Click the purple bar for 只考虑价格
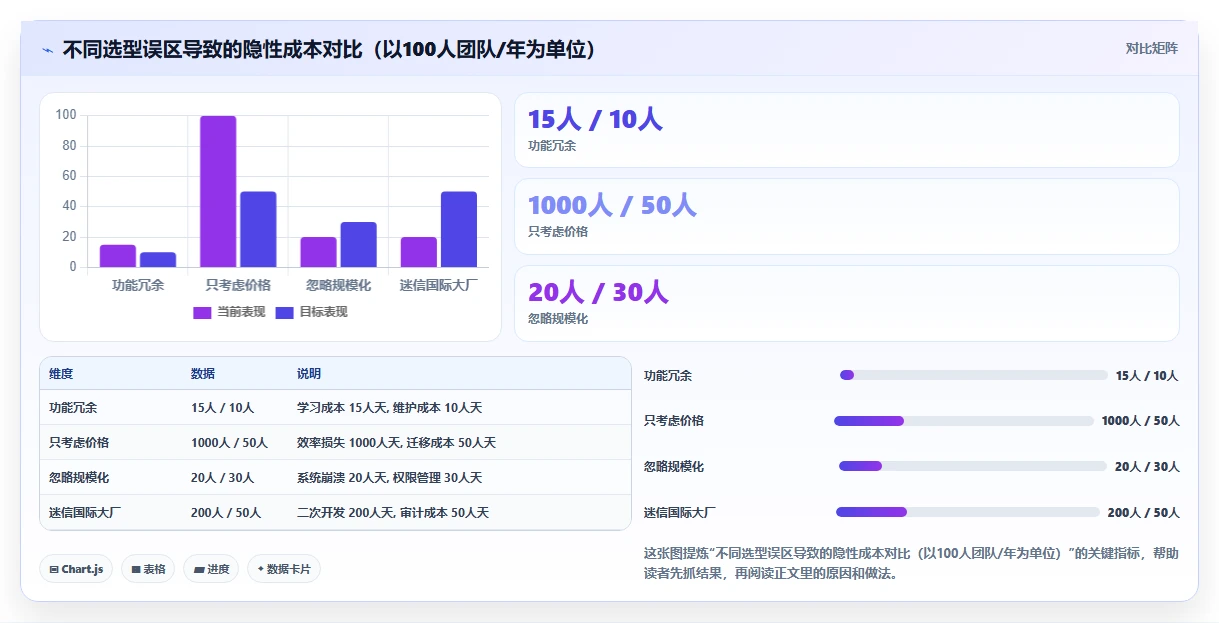 click(x=218, y=191)
